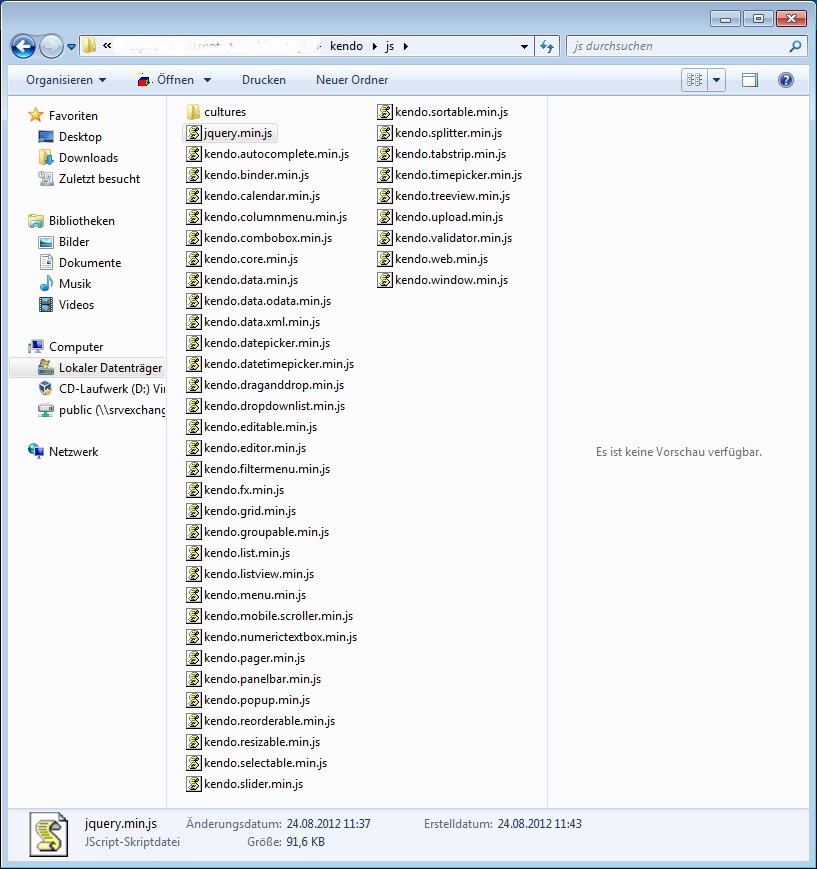The width and height of the screenshot is (817, 869).
Task: Select file name kendo.combobox.min.js
Action: 268,238
